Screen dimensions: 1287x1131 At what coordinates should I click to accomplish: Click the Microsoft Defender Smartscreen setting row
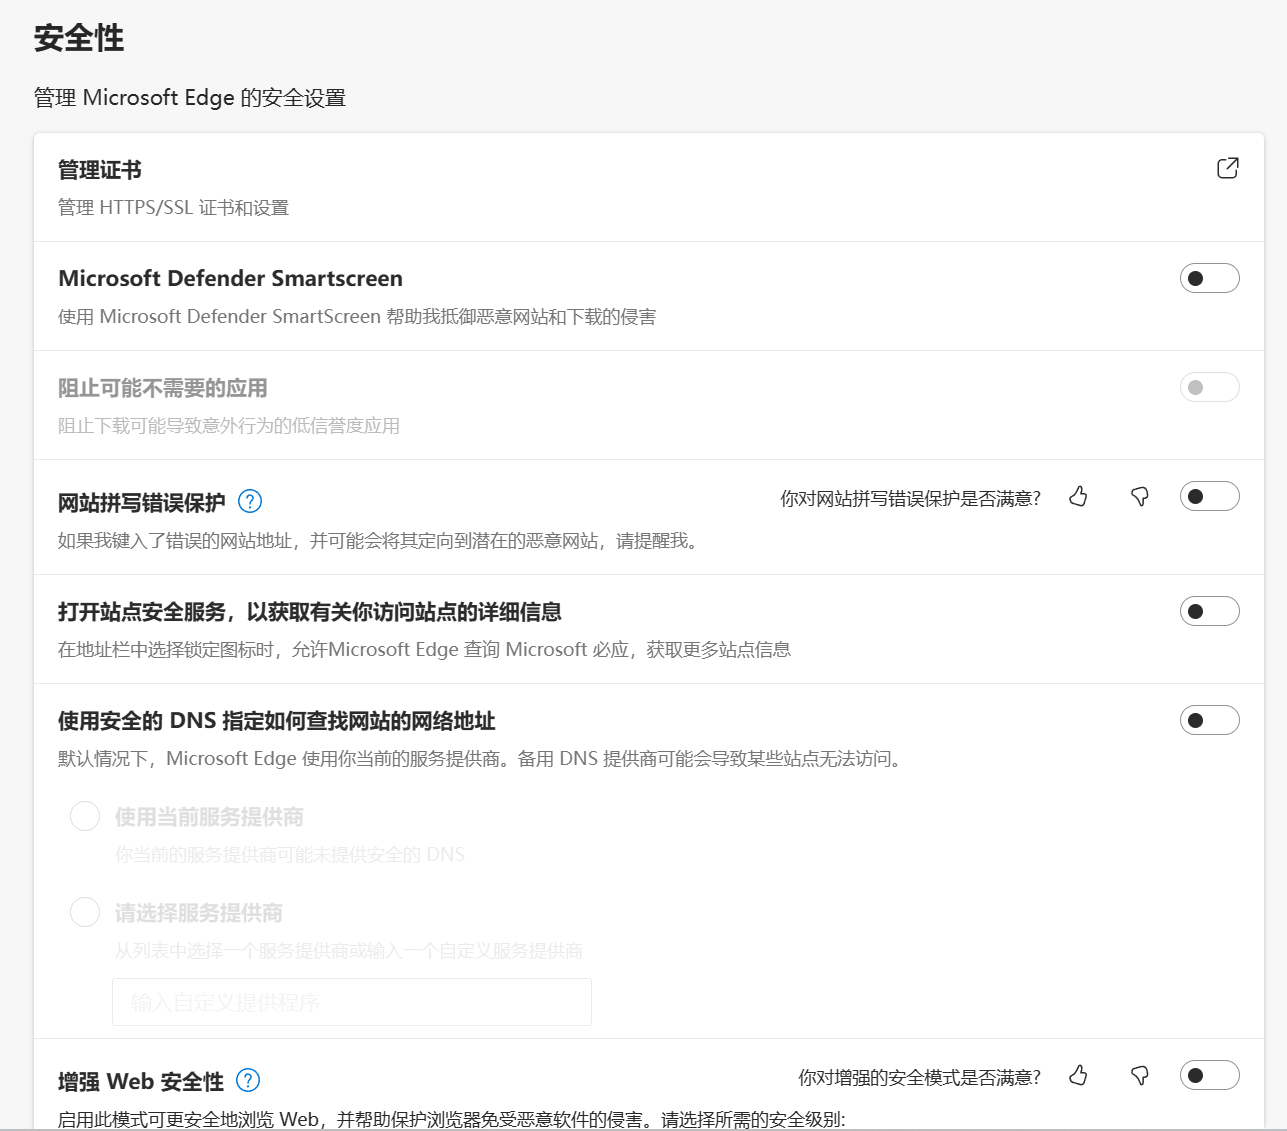pyautogui.click(x=230, y=278)
